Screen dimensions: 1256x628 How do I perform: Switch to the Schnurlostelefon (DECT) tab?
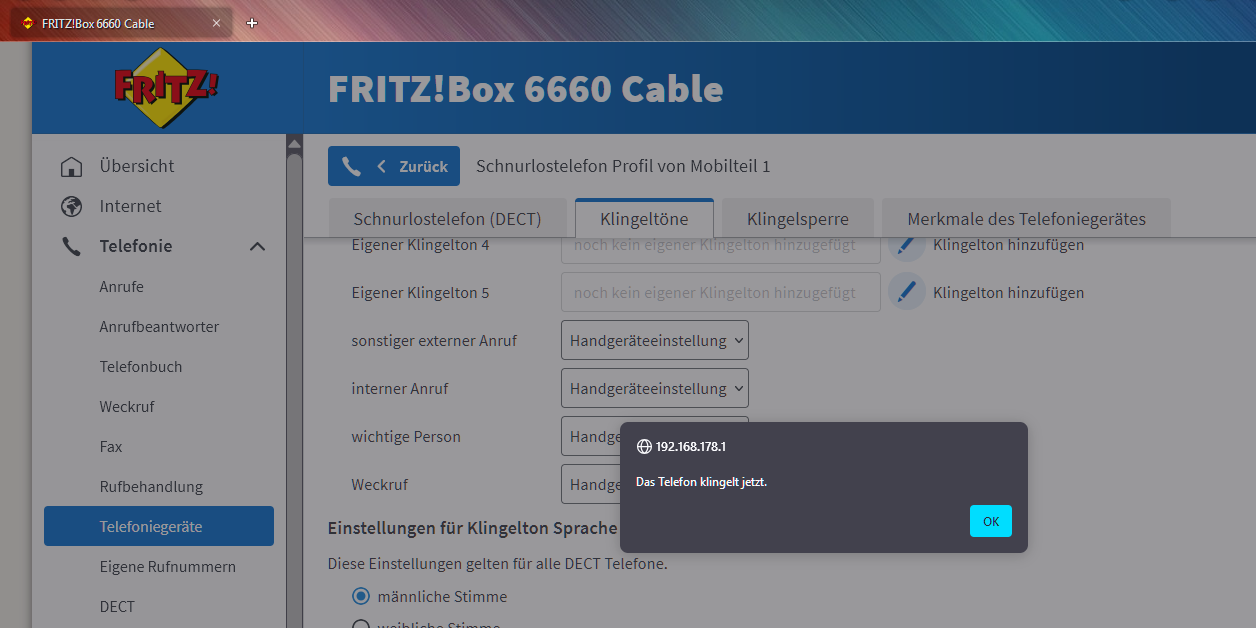[447, 218]
